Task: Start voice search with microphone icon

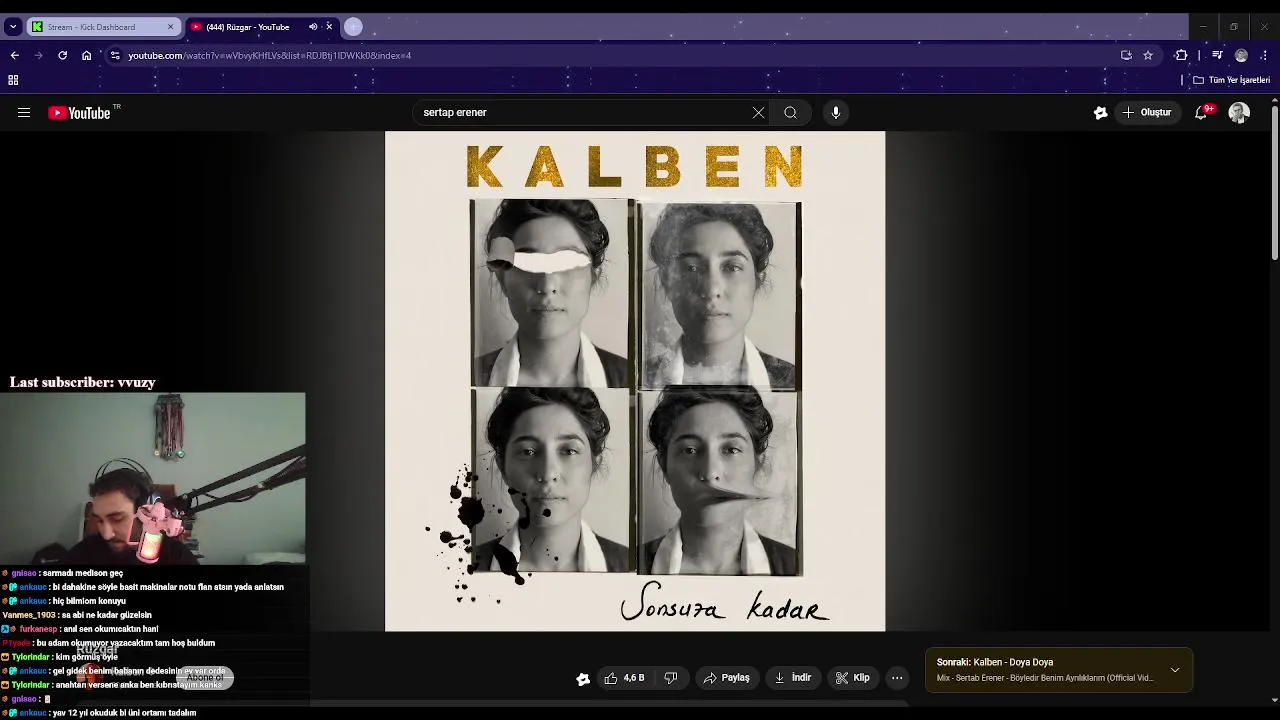Action: pos(836,113)
